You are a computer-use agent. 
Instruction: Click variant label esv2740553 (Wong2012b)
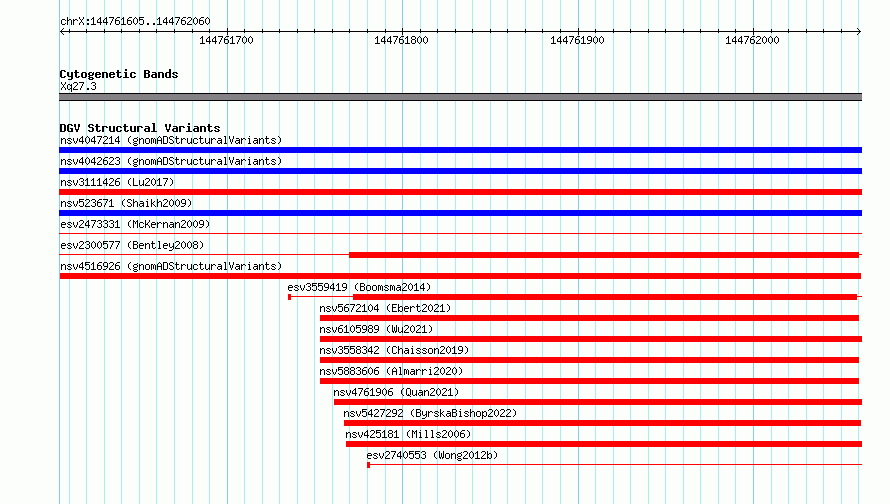(x=432, y=455)
